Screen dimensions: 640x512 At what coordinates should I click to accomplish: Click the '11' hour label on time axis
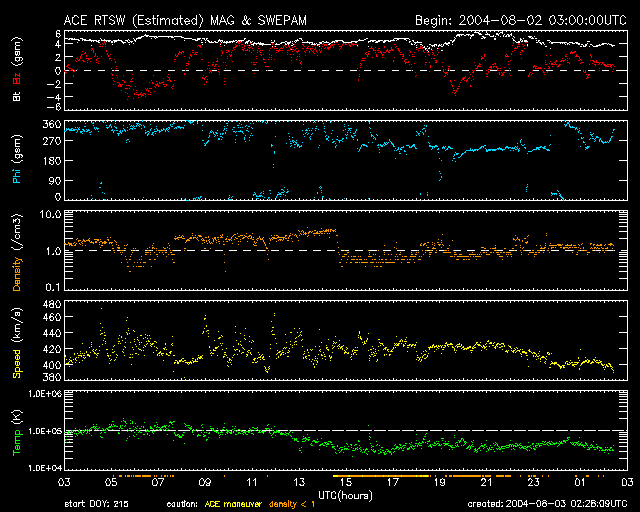pyautogui.click(x=252, y=482)
